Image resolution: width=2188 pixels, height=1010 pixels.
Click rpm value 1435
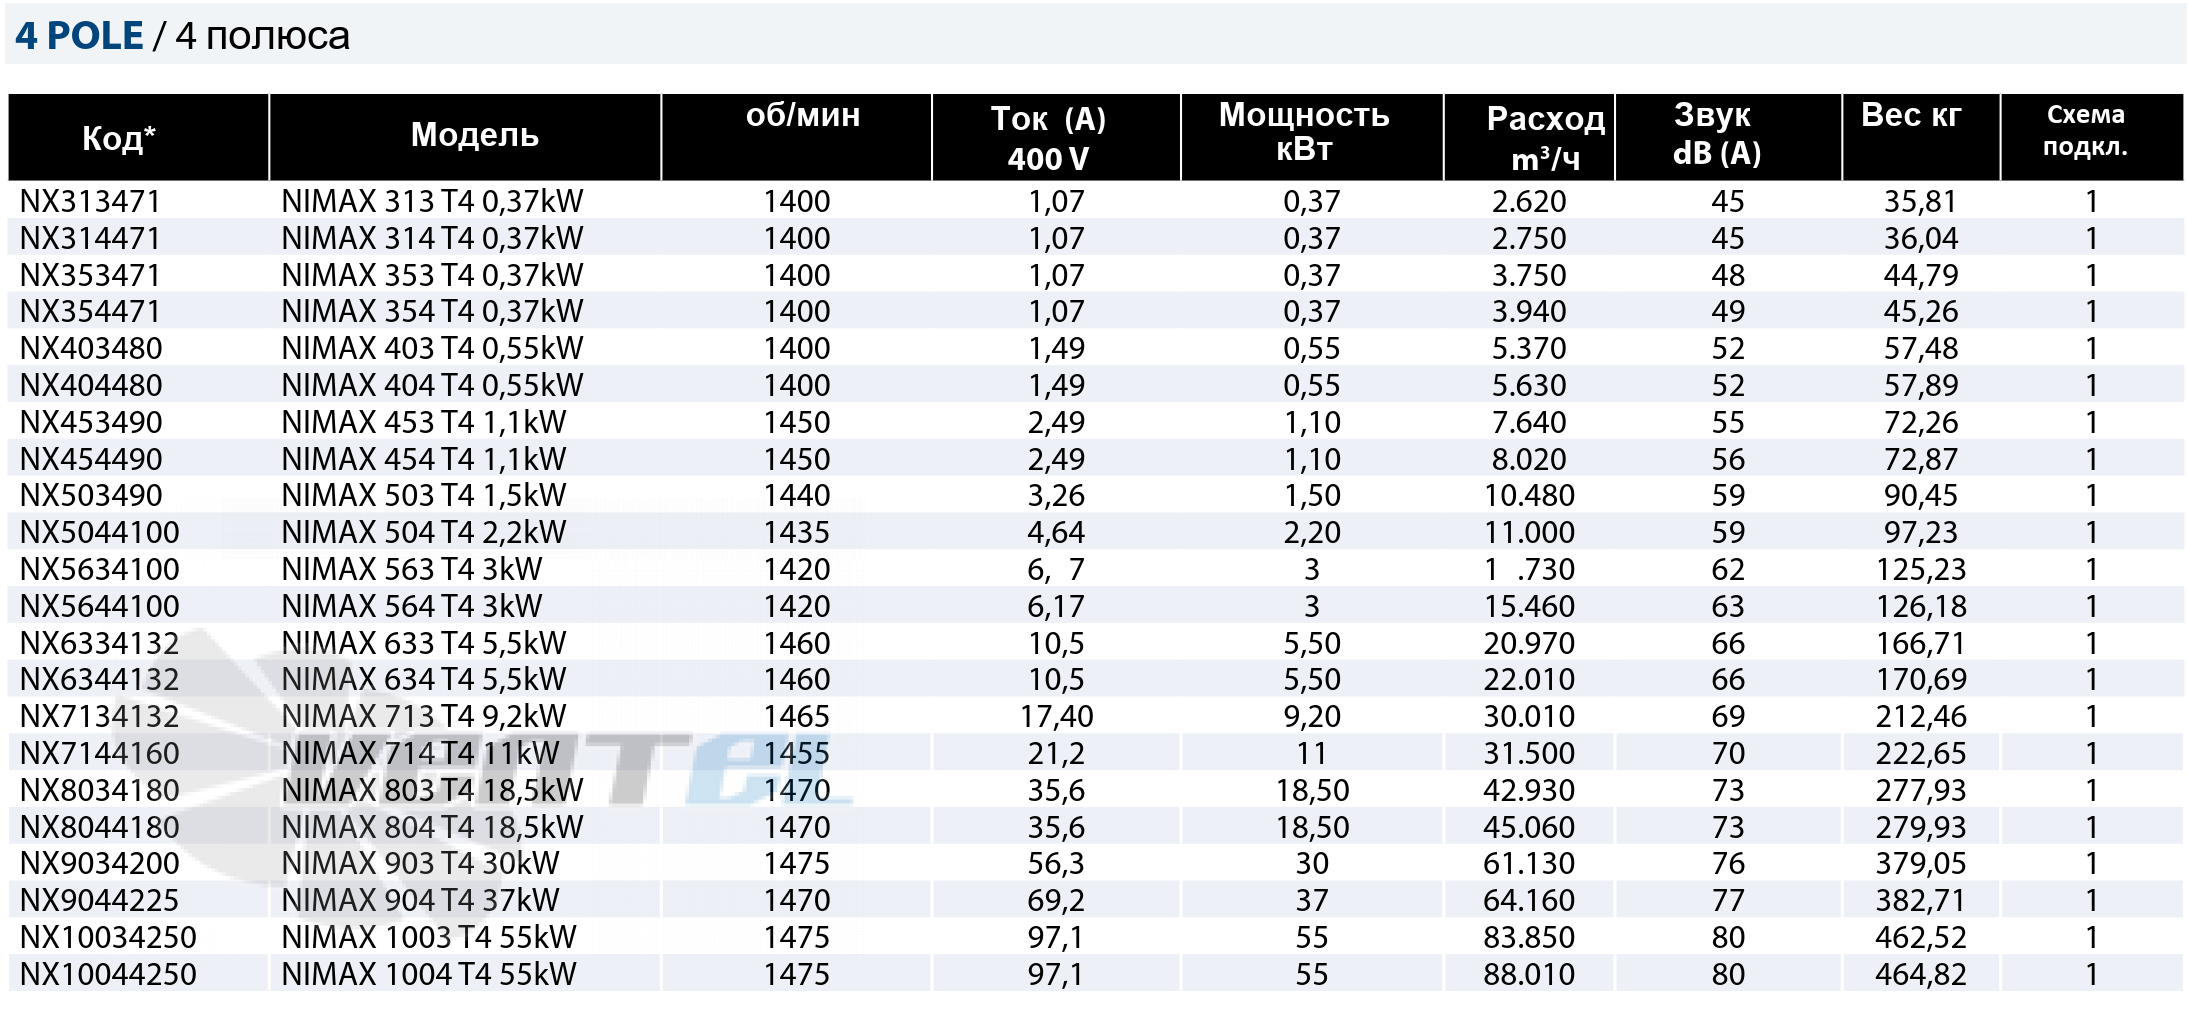tap(797, 533)
